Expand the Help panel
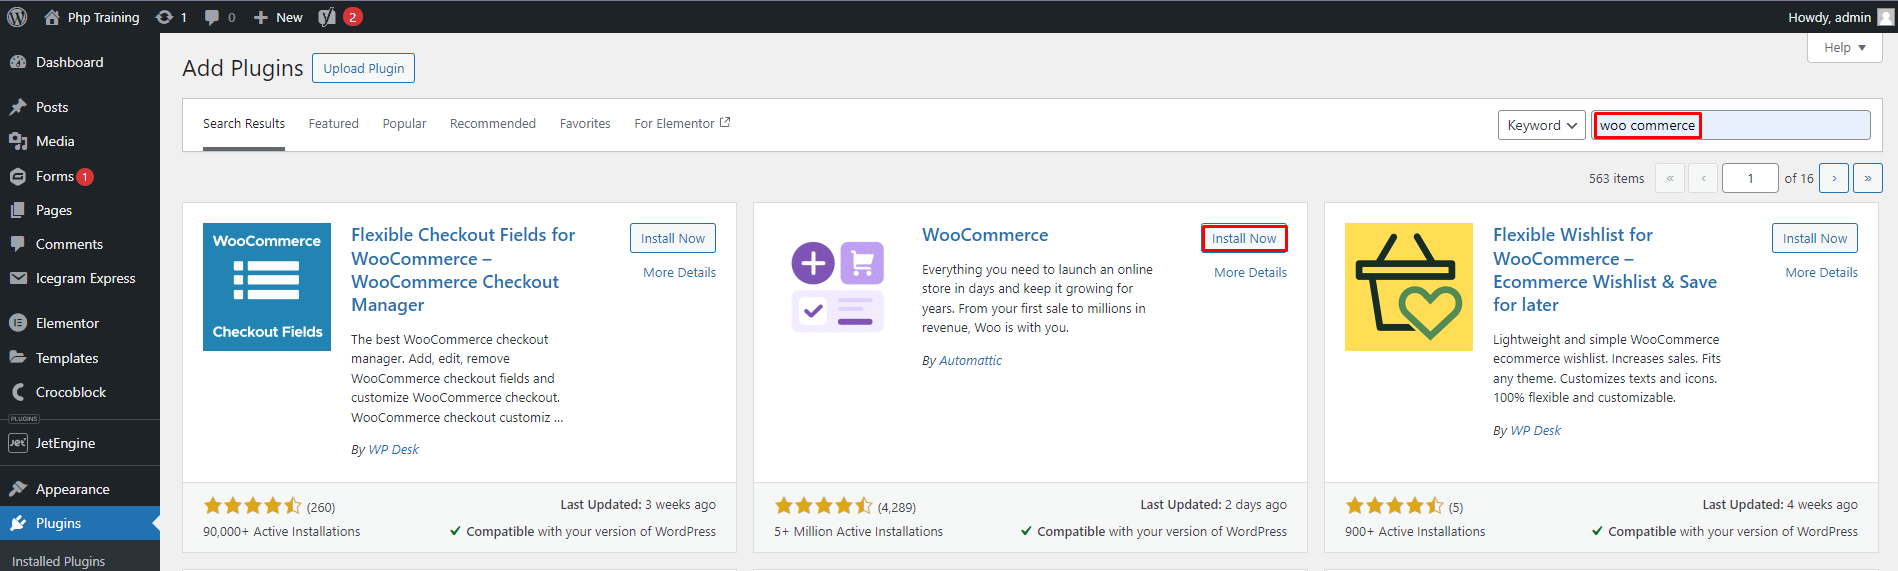 [x=1844, y=48]
